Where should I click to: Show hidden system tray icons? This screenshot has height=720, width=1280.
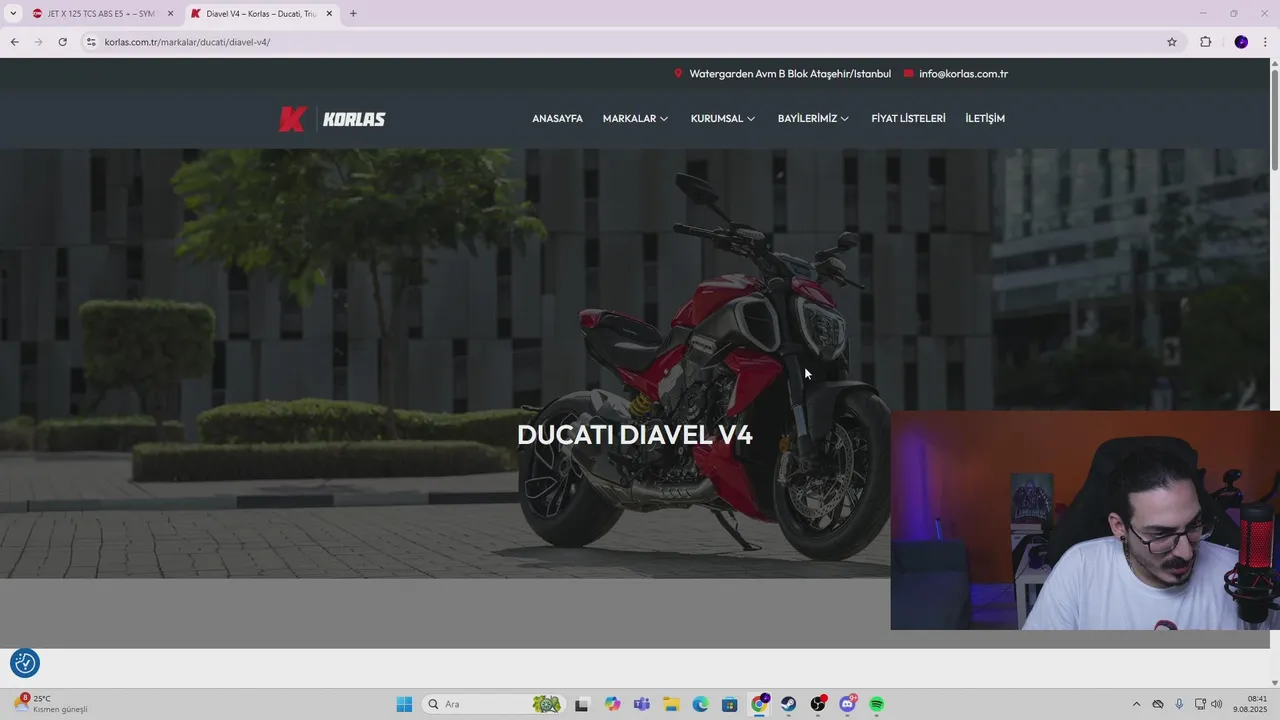(1136, 704)
